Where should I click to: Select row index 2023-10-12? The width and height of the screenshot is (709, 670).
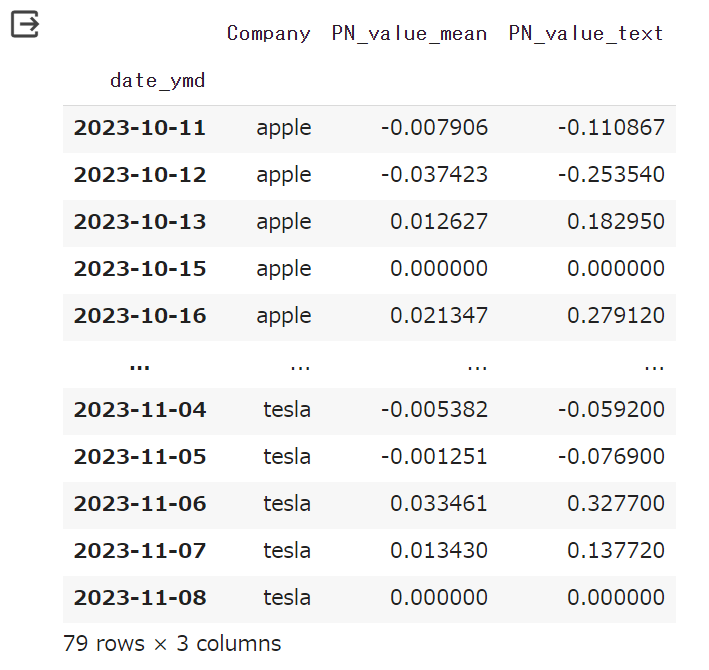[x=140, y=175]
